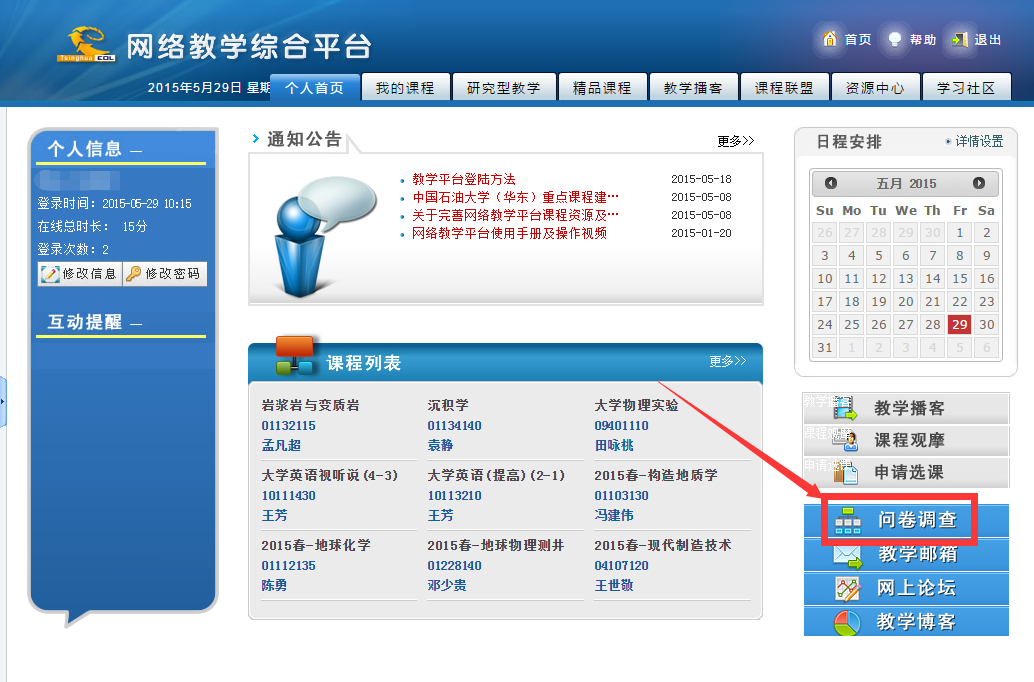Click the 修改密码 button

pos(165,273)
